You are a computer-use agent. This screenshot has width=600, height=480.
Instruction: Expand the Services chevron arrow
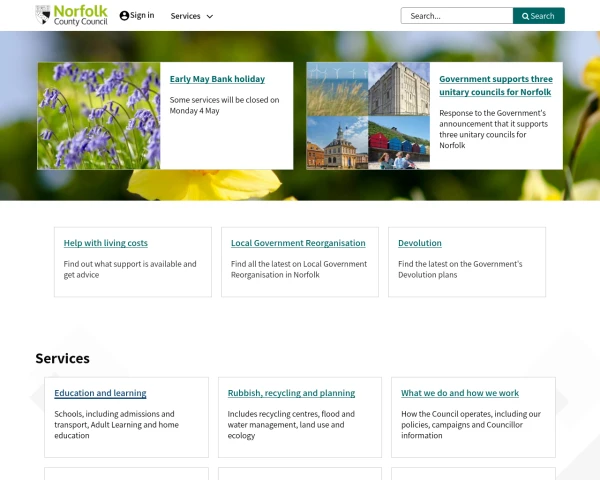(x=210, y=16)
